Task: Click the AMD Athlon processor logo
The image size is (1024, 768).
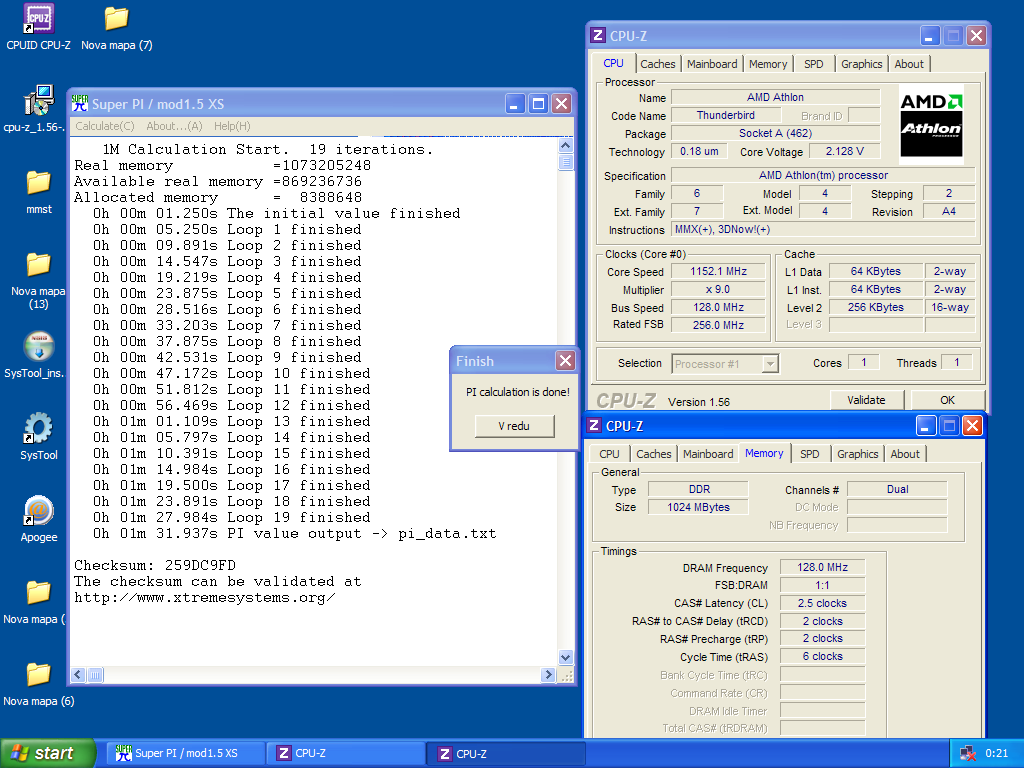Action: click(931, 124)
